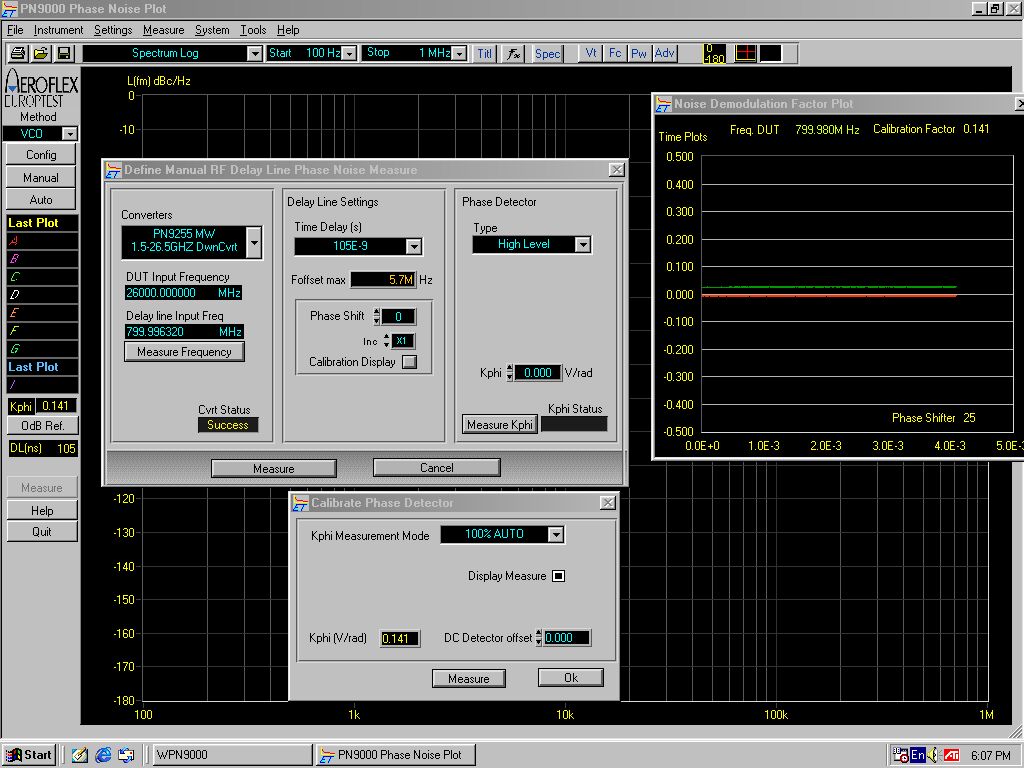The height and width of the screenshot is (768, 1024).
Task: Select trace B in plot list
Action: (42, 259)
